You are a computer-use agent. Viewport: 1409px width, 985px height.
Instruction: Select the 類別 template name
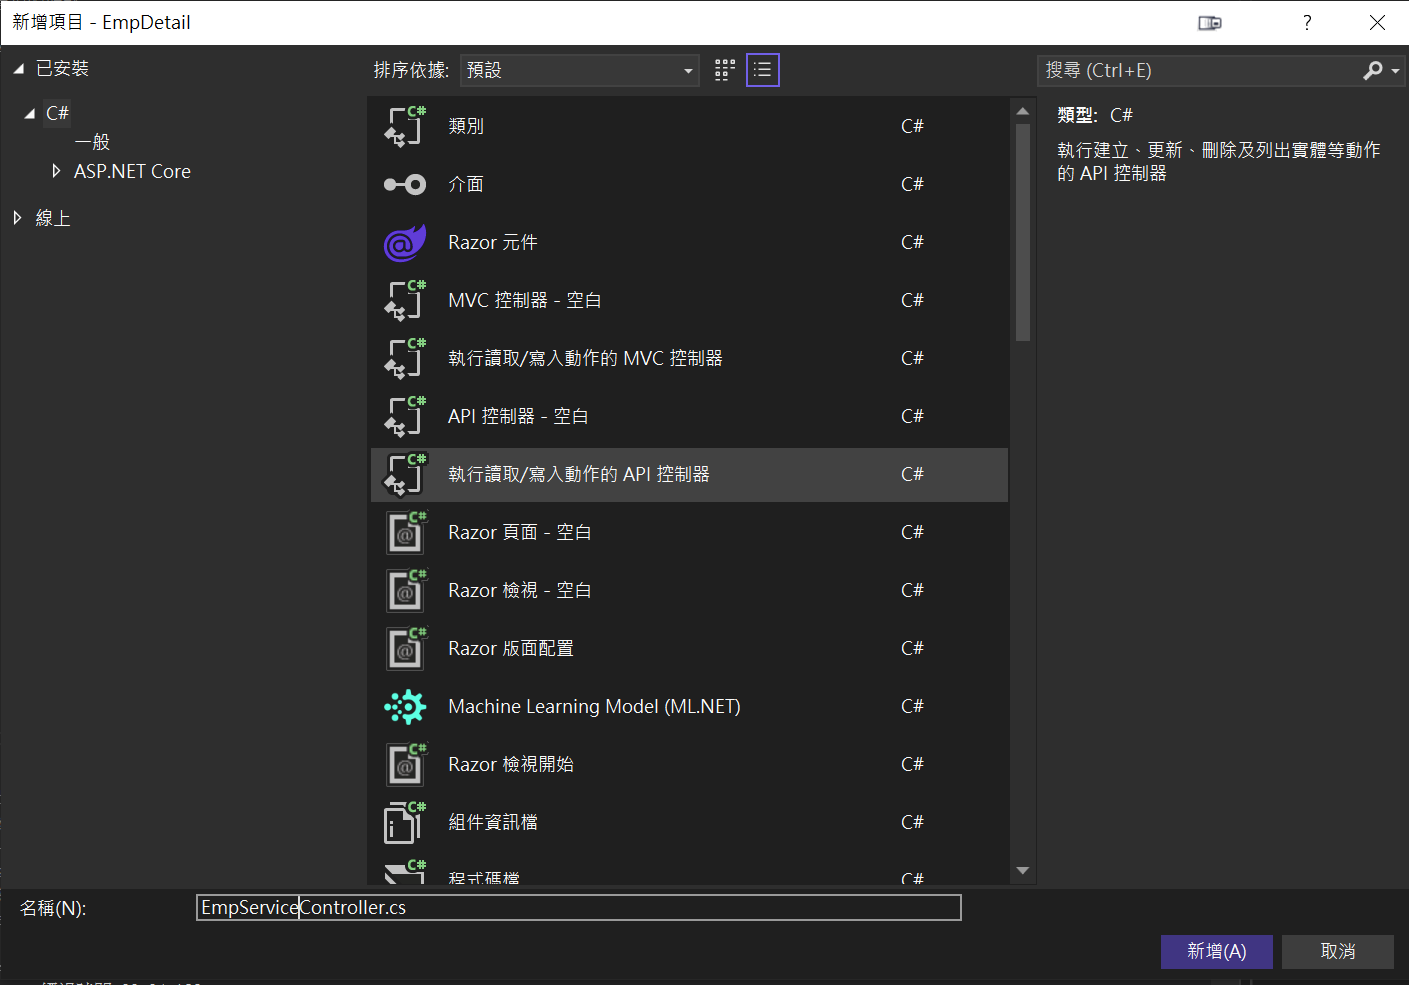(x=466, y=126)
